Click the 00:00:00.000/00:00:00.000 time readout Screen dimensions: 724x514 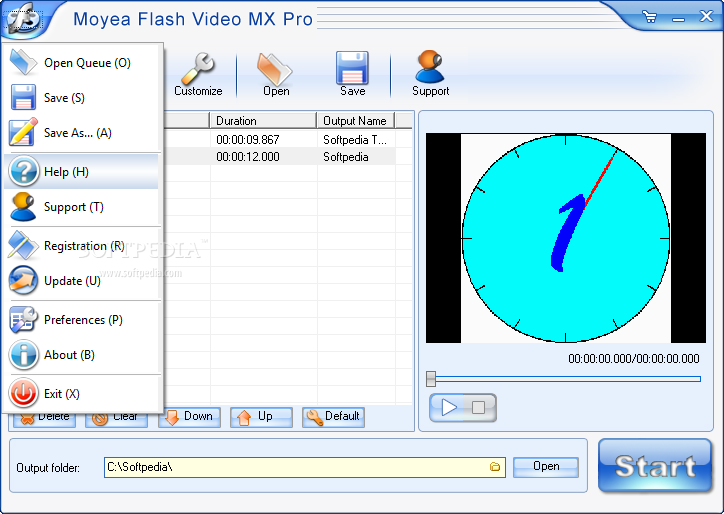(x=634, y=359)
